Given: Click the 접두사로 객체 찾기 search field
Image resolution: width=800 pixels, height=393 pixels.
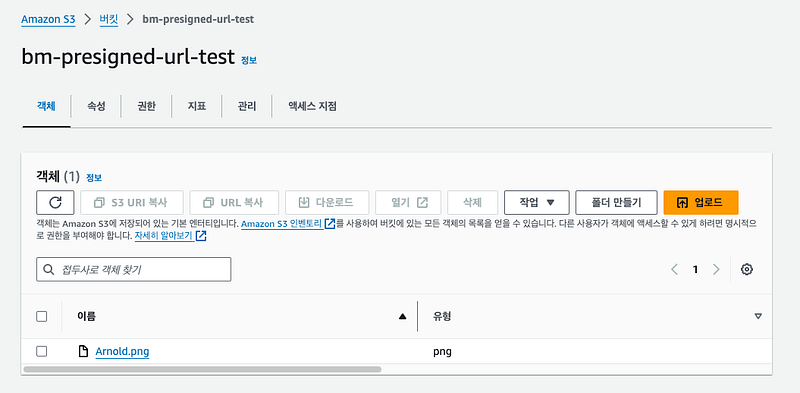Looking at the screenshot, I should pyautogui.click(x=134, y=269).
